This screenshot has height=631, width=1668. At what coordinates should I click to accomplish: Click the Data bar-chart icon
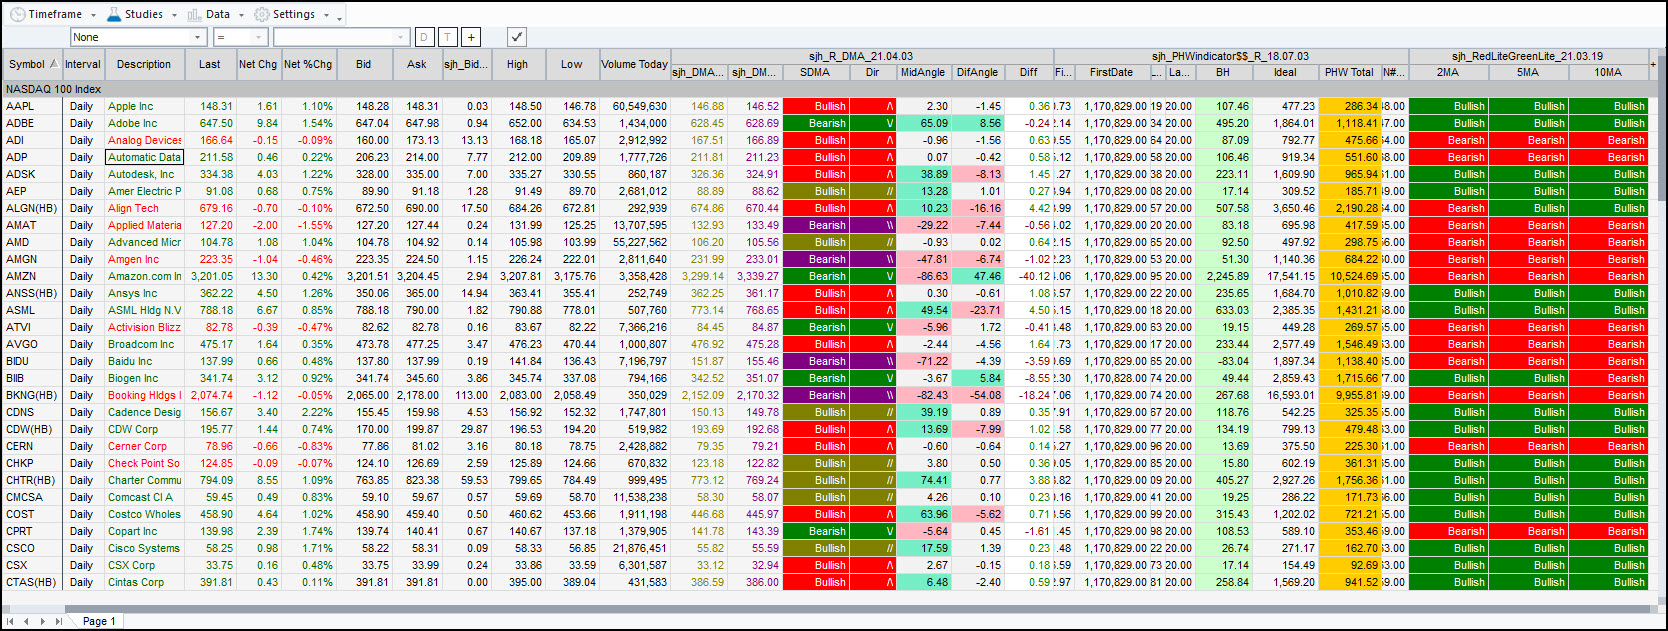coord(194,14)
